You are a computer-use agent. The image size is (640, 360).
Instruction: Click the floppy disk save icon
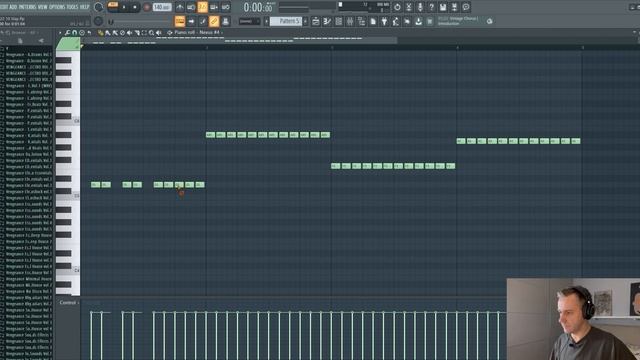point(443,7)
